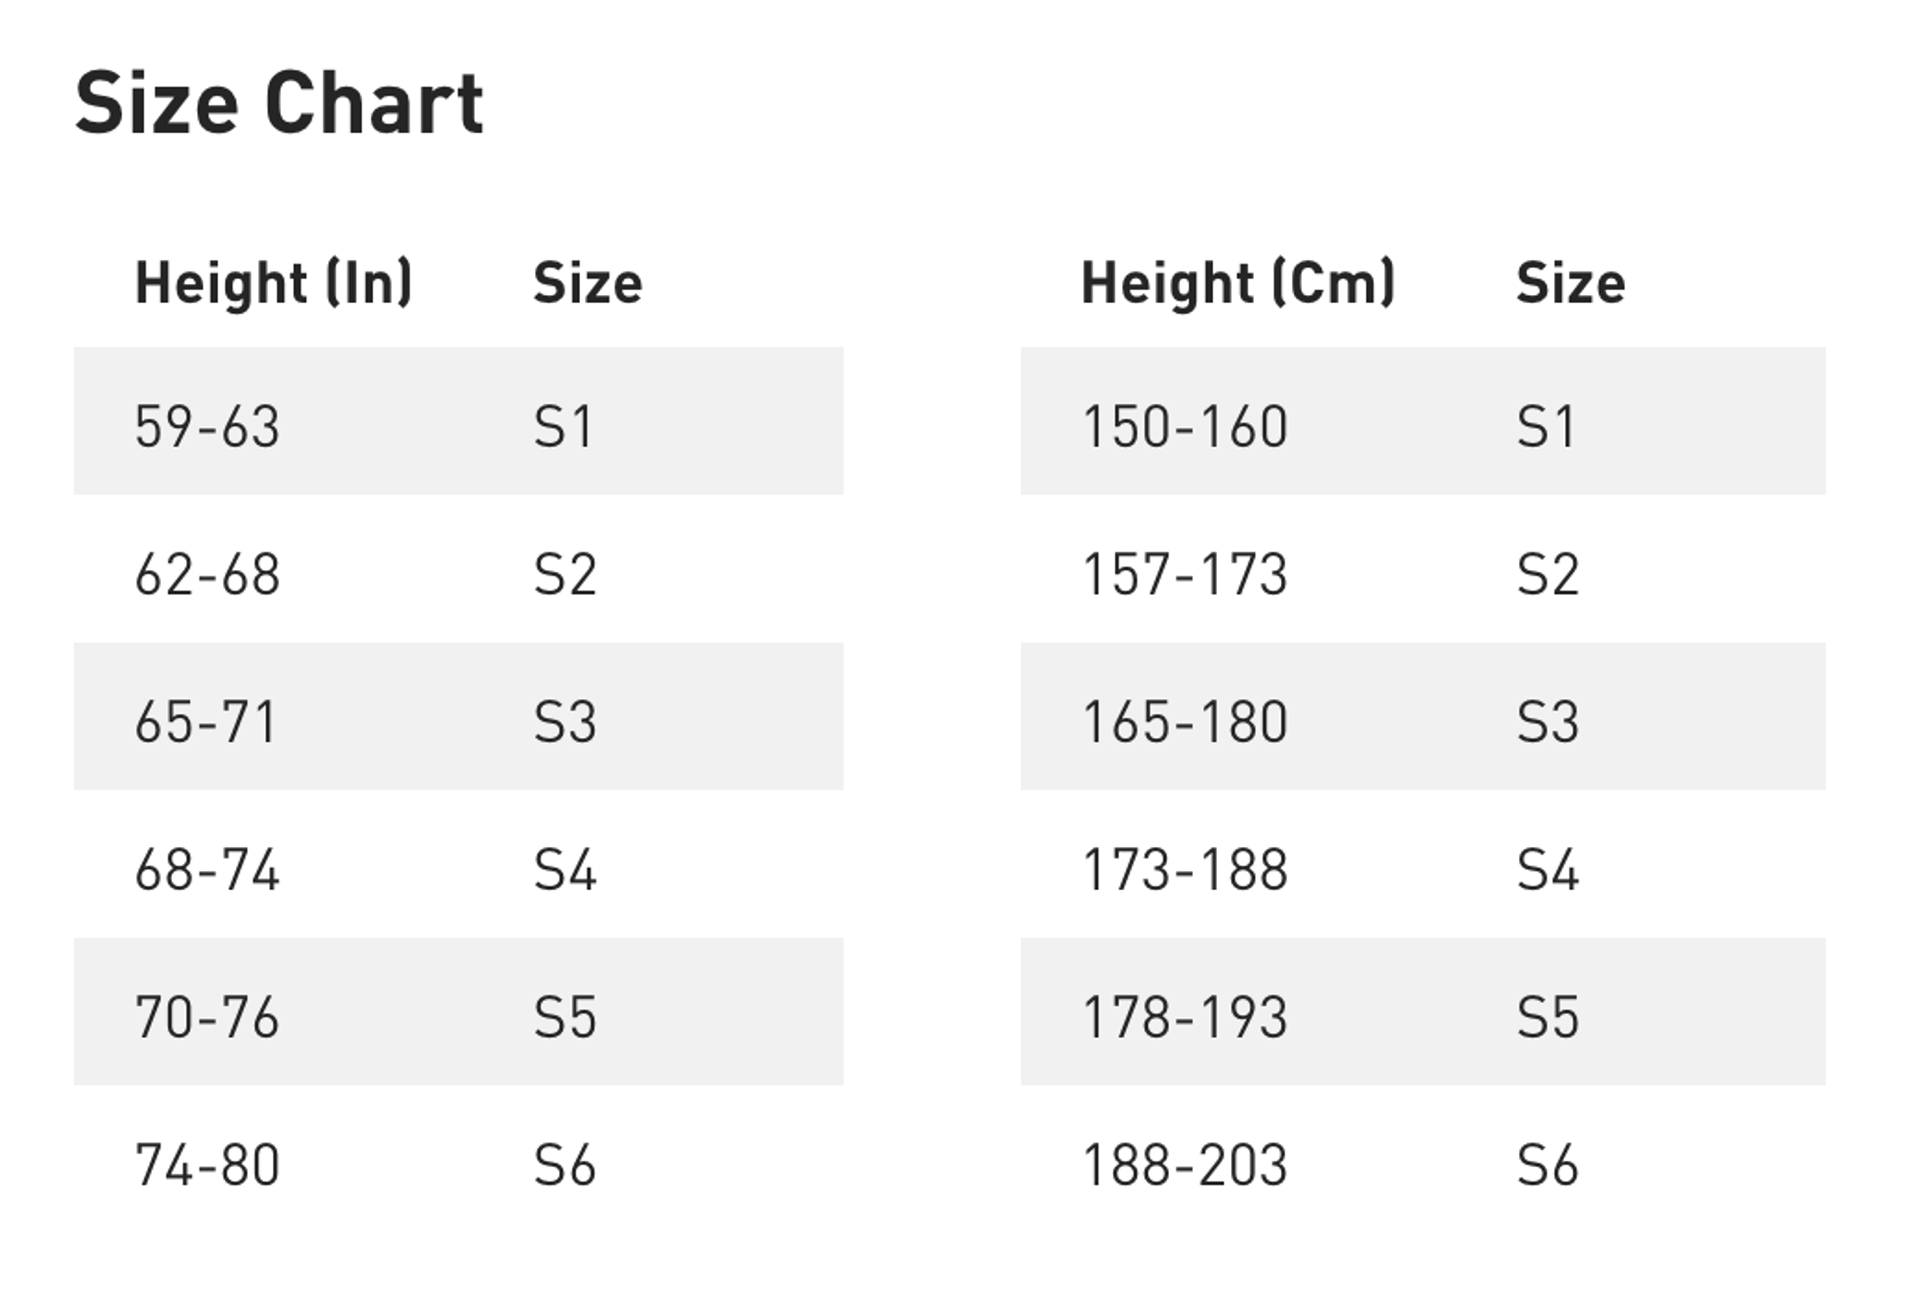Choose the 165-180 cm height cell
The height and width of the screenshot is (1307, 1920).
pos(1185,722)
